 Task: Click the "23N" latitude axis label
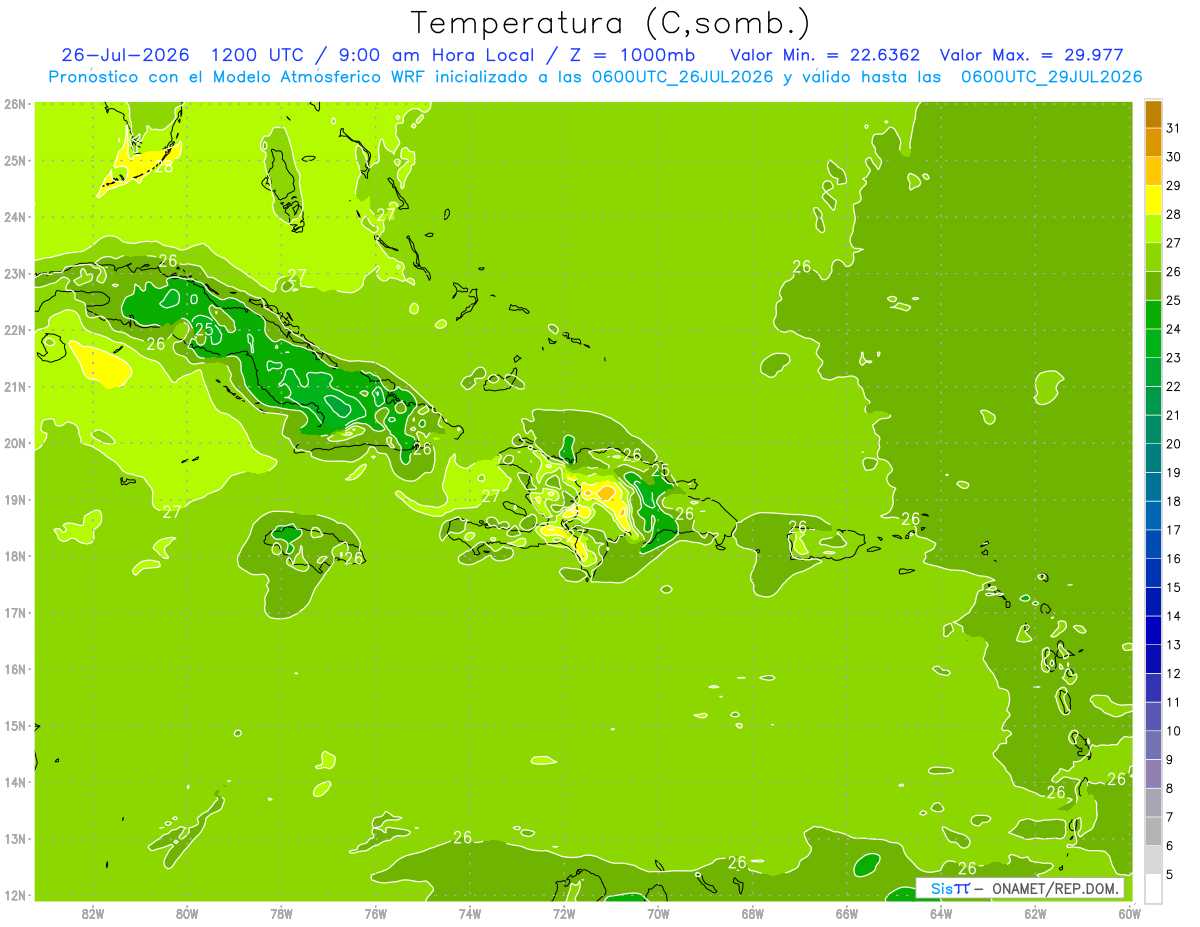(x=14, y=273)
